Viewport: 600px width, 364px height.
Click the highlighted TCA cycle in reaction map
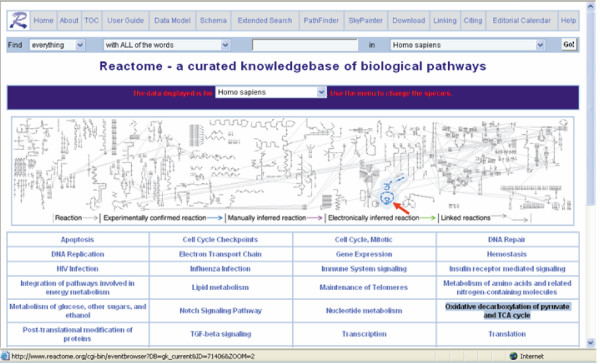[x=387, y=199]
